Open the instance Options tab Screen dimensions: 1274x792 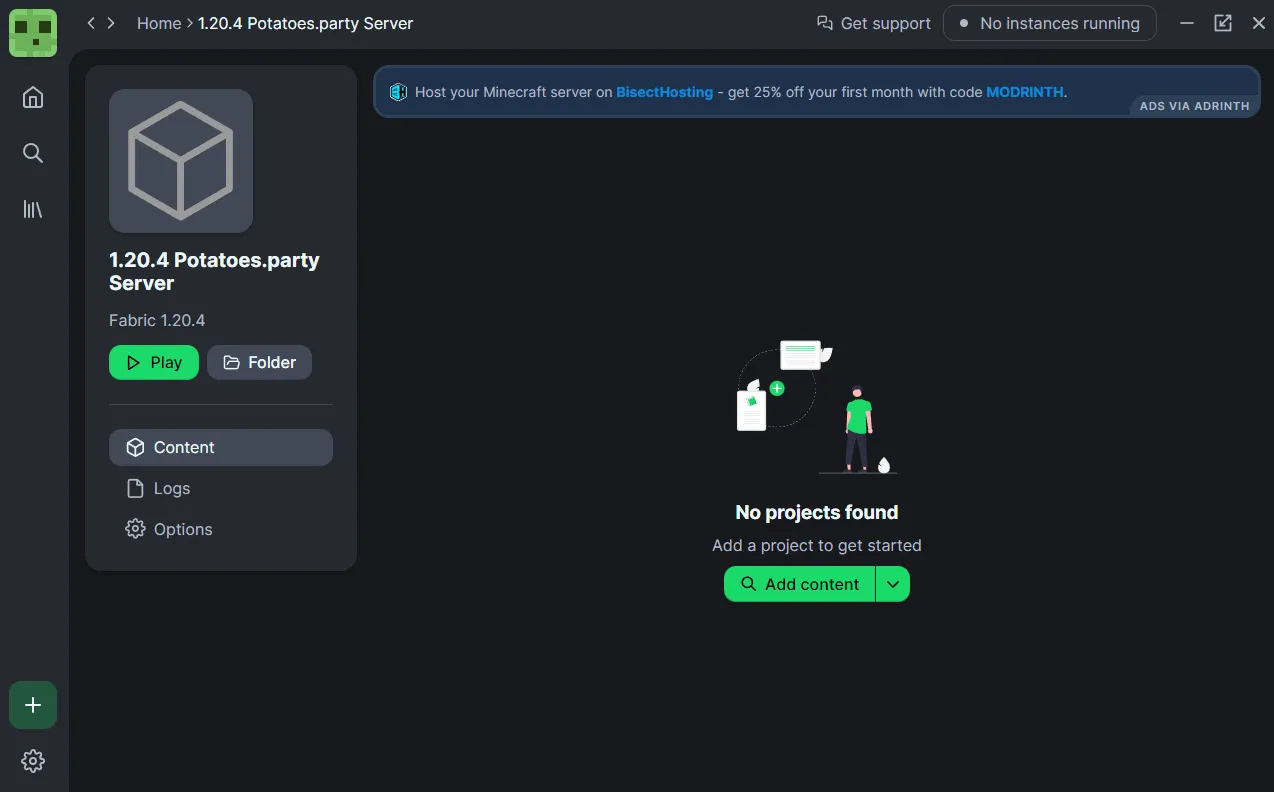point(182,529)
